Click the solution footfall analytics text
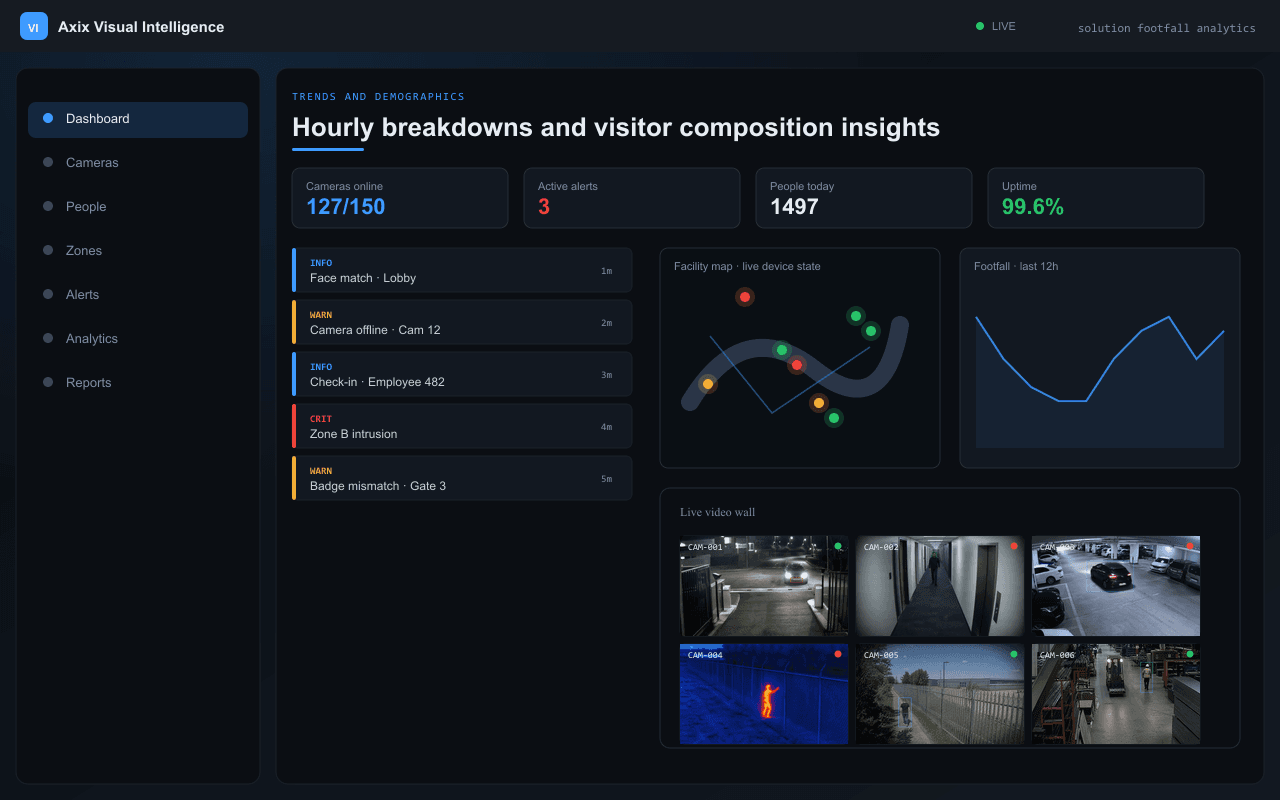1280x800 pixels. pyautogui.click(x=1166, y=28)
